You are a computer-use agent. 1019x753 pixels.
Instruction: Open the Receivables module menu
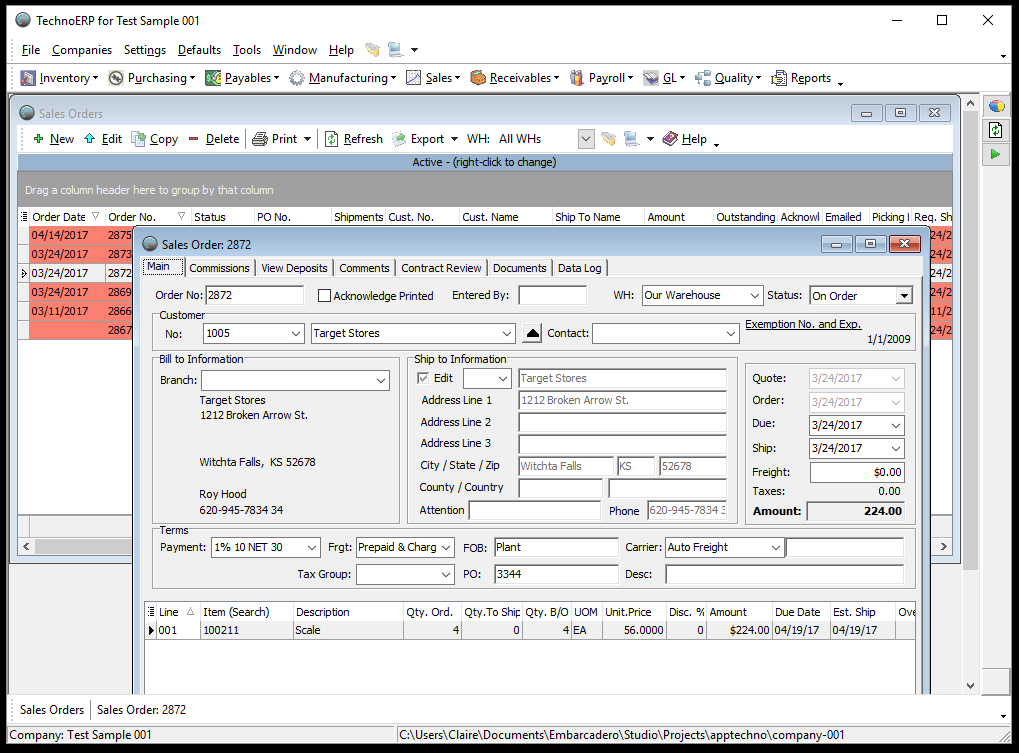[514, 78]
